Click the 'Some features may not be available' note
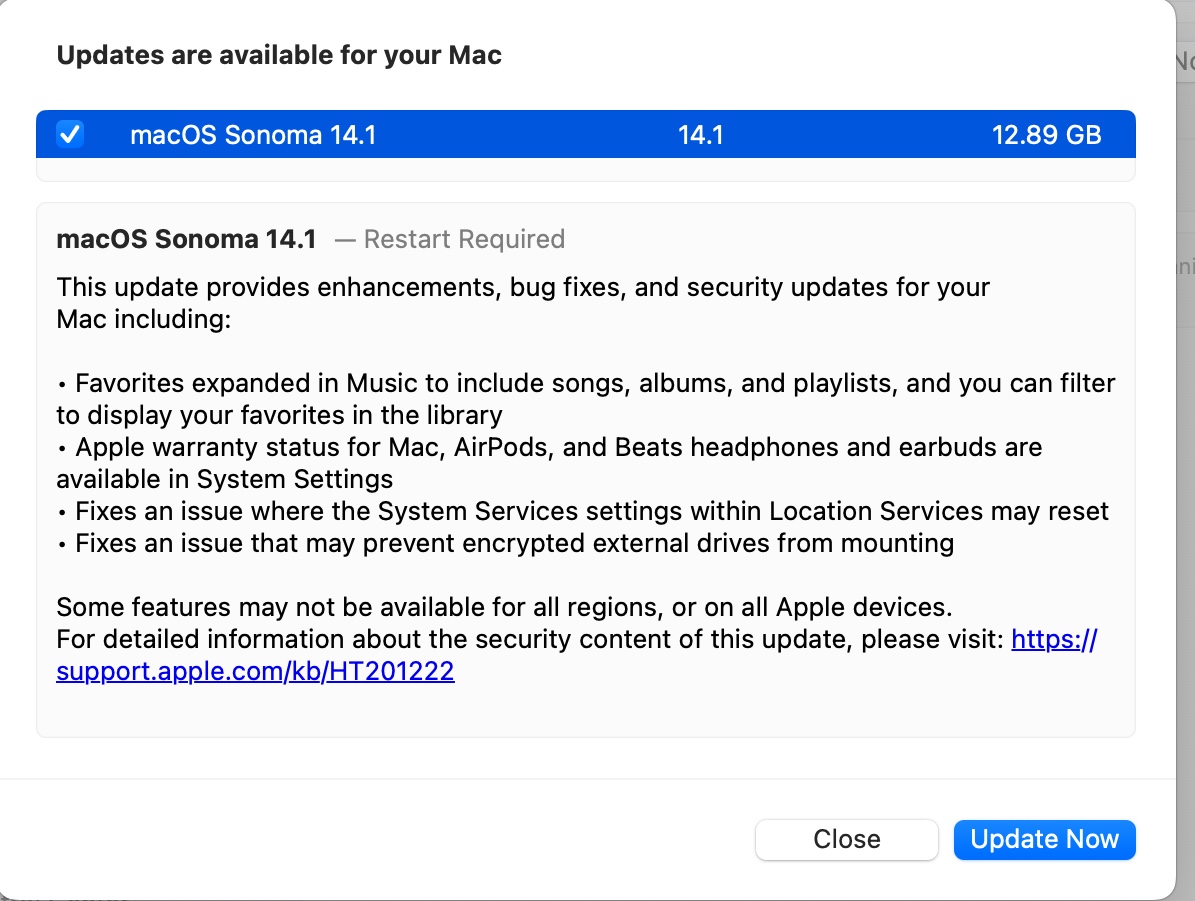Screen dimensions: 1195x901 pyautogui.click(x=504, y=607)
